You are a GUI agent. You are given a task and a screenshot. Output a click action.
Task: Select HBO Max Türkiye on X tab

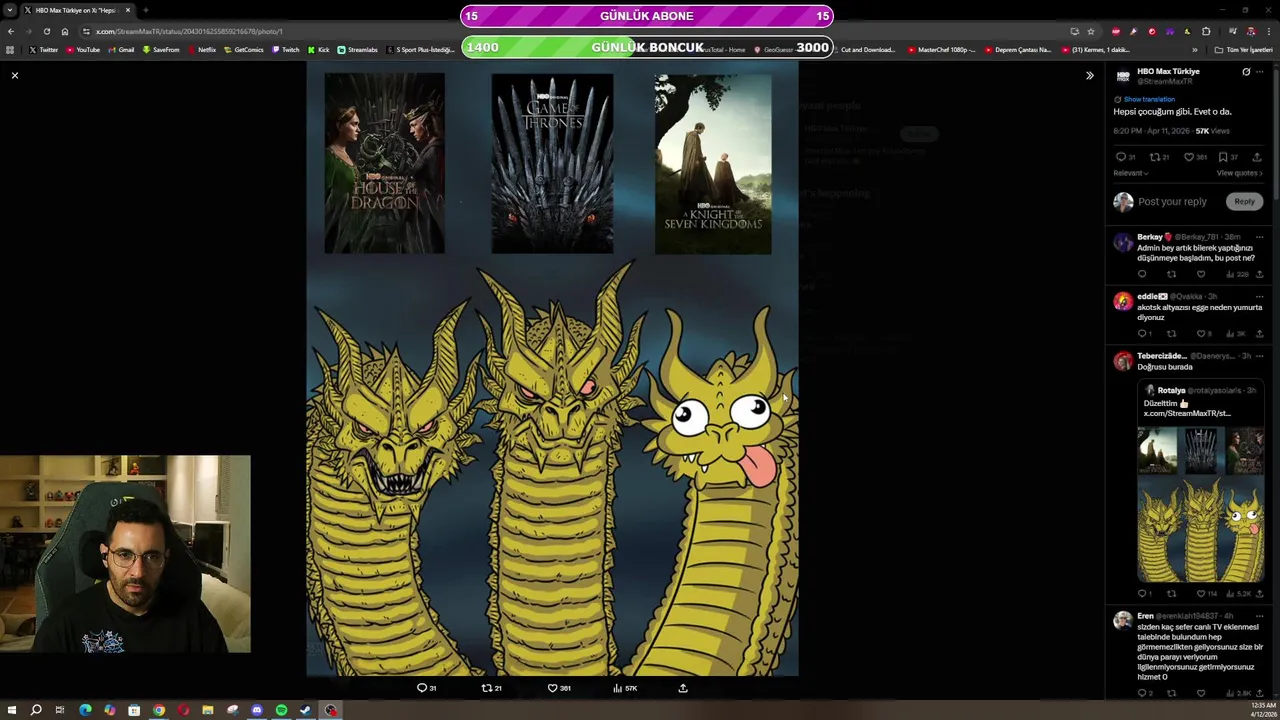(78, 10)
